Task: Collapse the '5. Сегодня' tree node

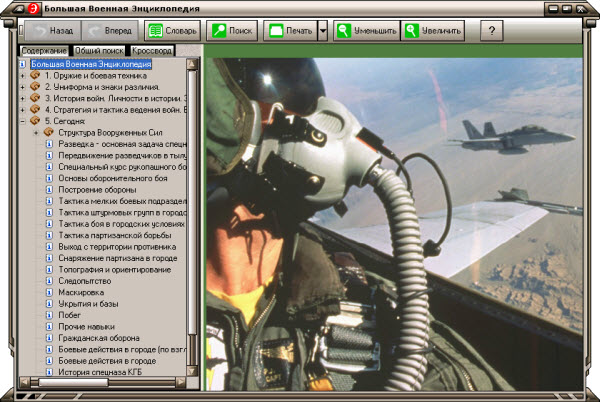Action: pyautogui.click(x=23, y=121)
